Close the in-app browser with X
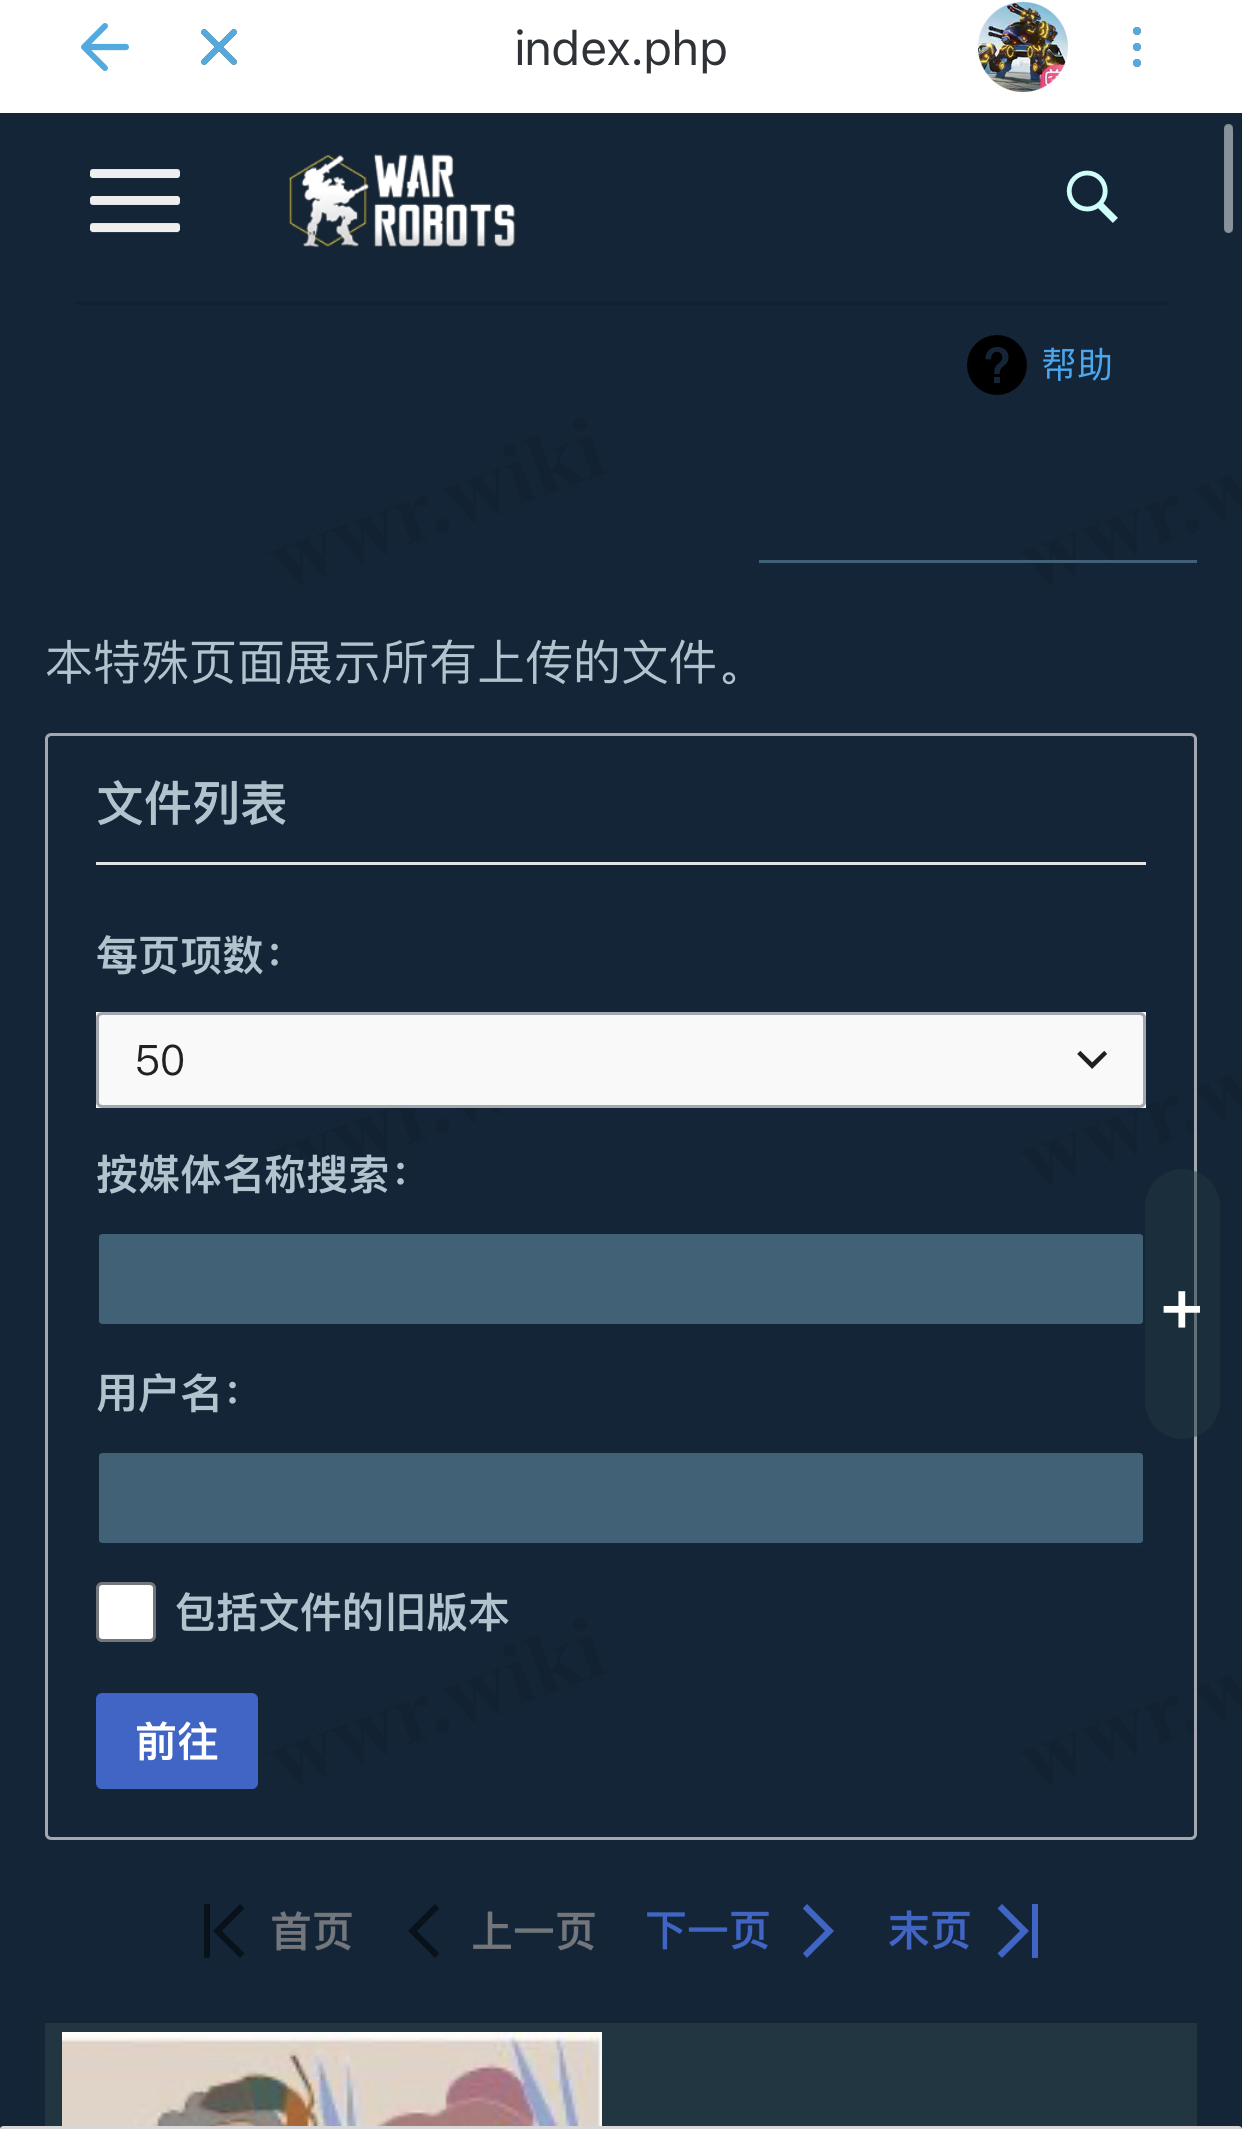The width and height of the screenshot is (1242, 2129). click(x=218, y=47)
